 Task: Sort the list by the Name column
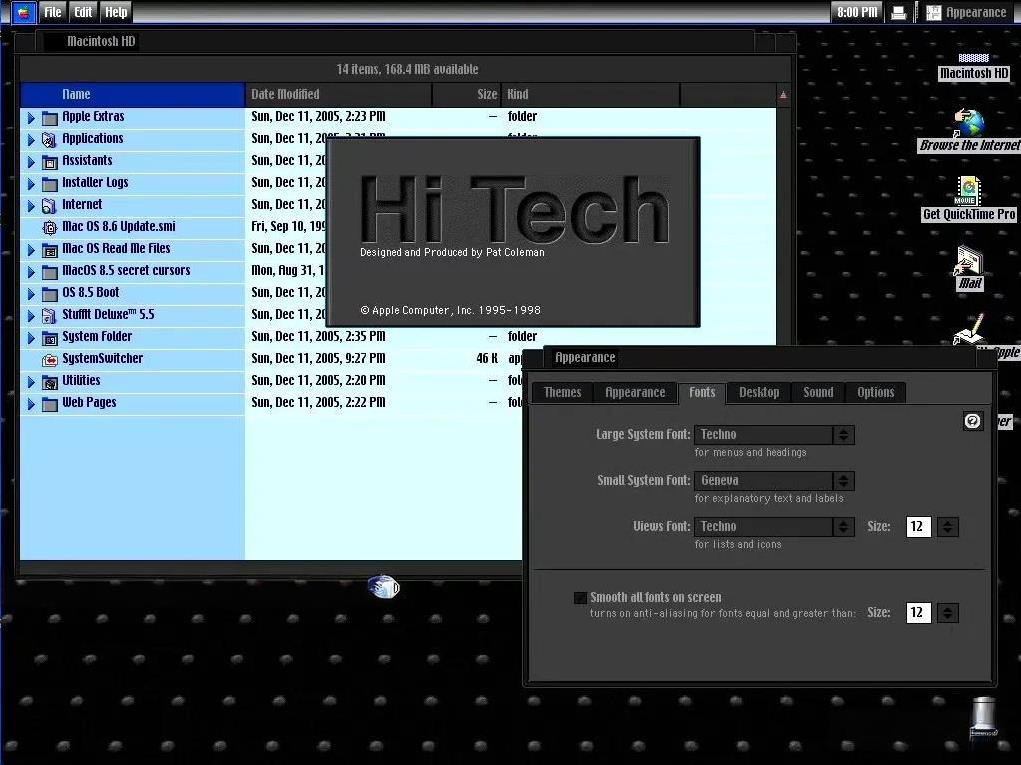click(x=133, y=94)
